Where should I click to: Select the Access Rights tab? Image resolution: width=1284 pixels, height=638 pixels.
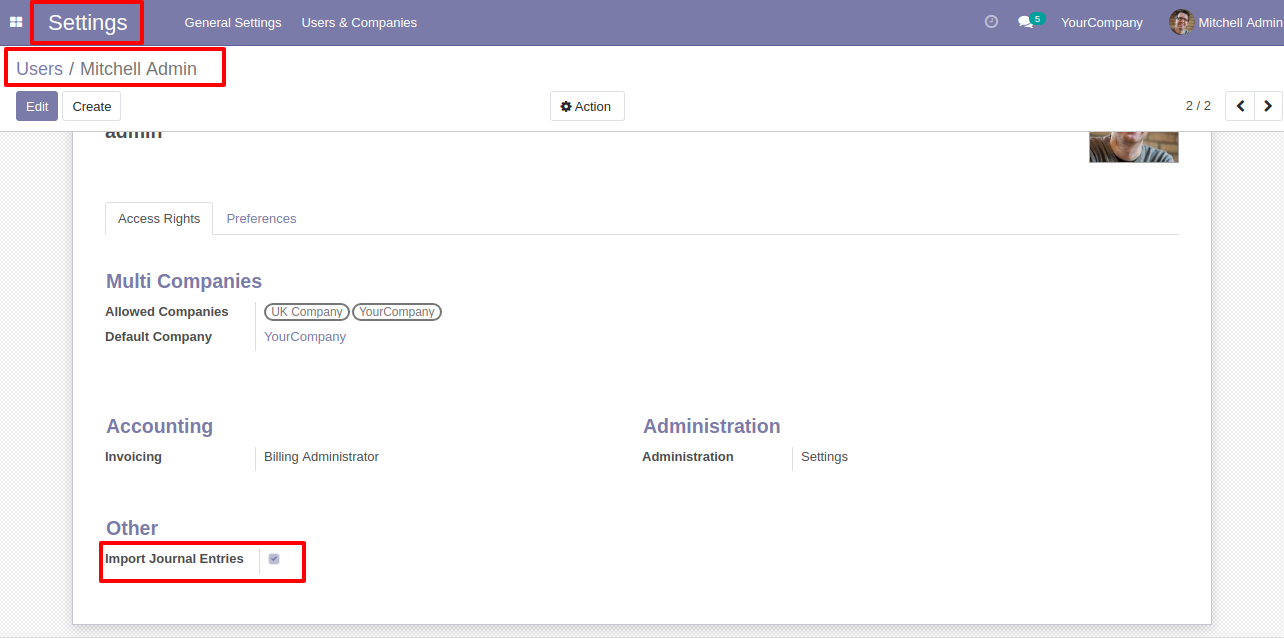(159, 219)
